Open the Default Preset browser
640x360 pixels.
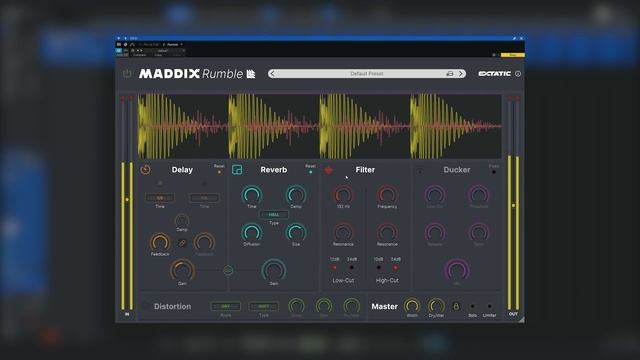[367, 73]
